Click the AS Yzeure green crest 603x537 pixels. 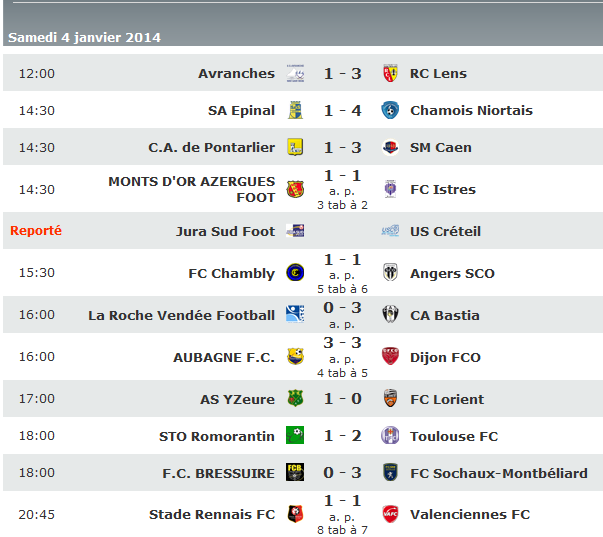[295, 399]
